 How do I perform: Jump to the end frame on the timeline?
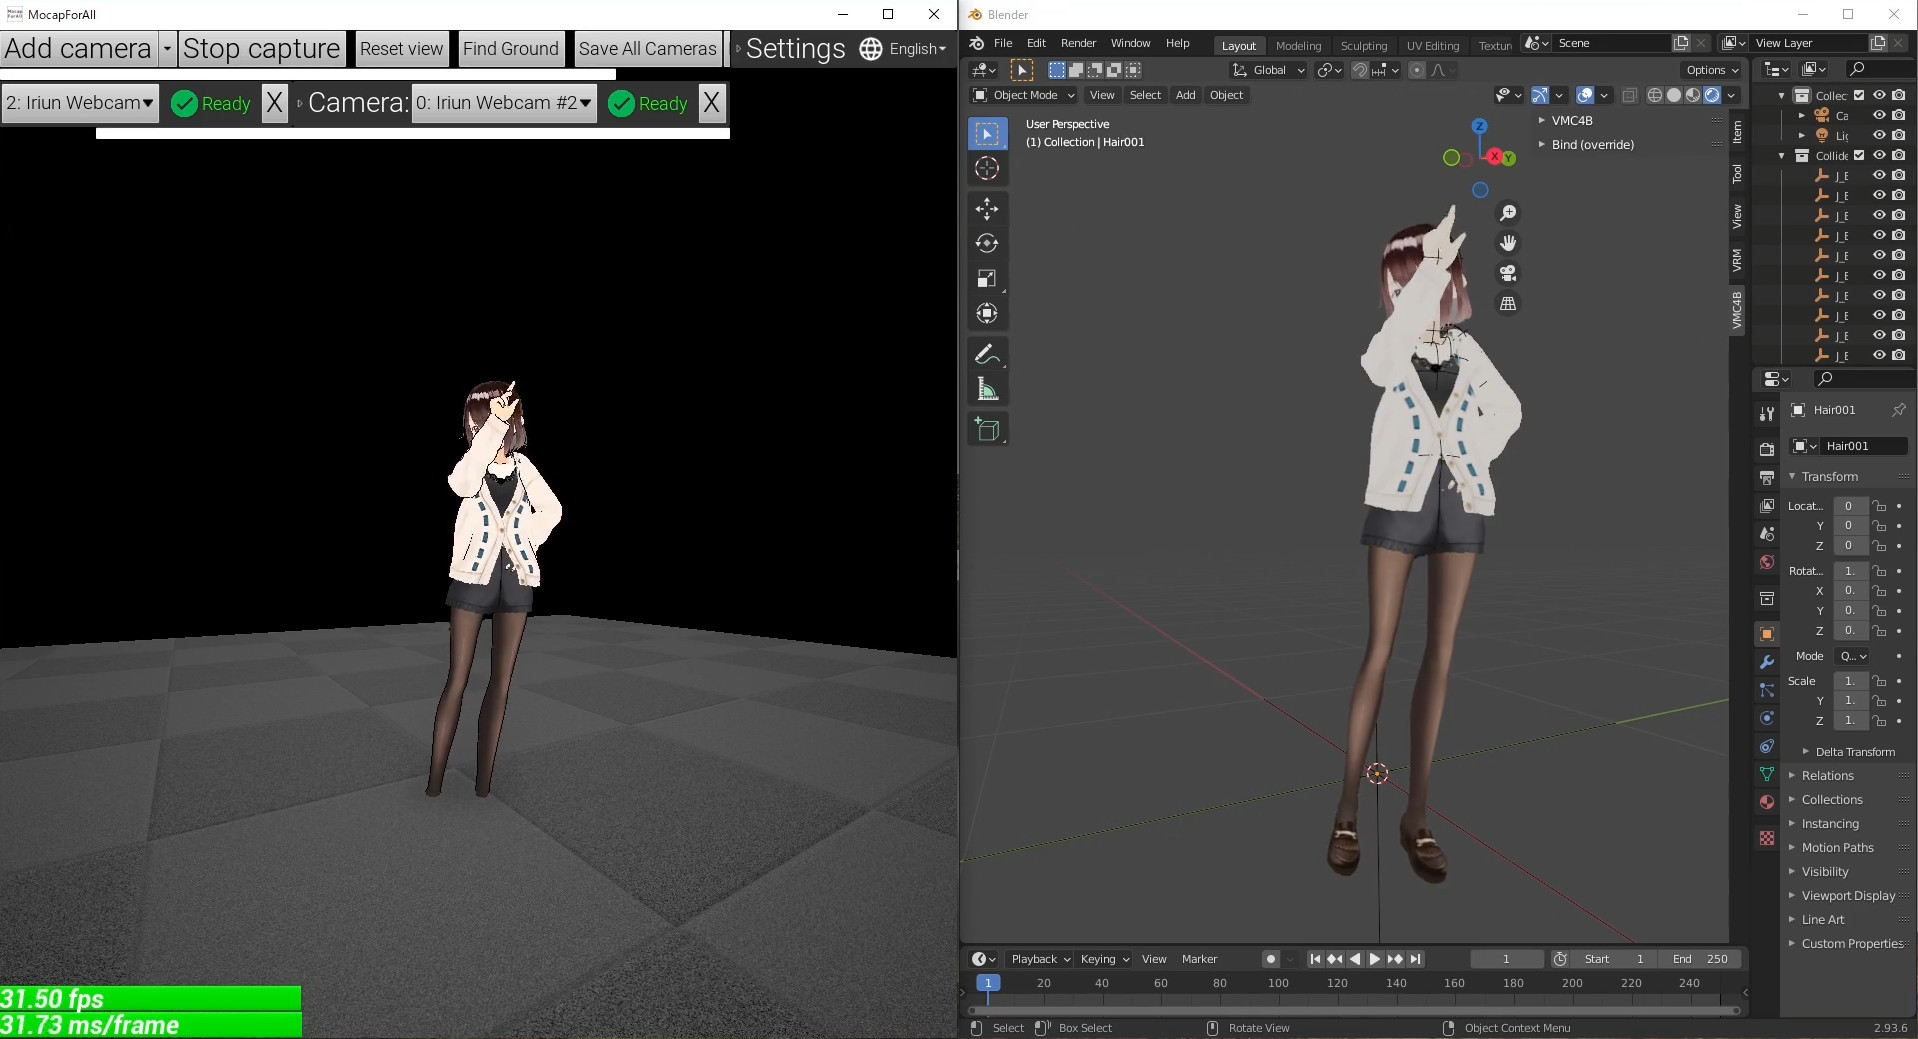[1416, 959]
